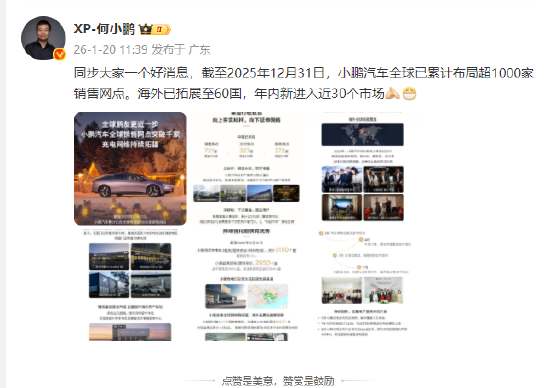This screenshot has width=550, height=388.
Task: Click the crown membership badge icon
Action: pyautogui.click(x=155, y=29)
